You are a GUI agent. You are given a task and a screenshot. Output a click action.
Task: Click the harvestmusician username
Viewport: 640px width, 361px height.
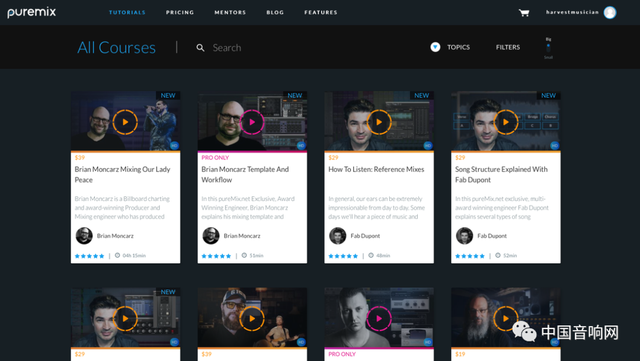click(x=572, y=12)
